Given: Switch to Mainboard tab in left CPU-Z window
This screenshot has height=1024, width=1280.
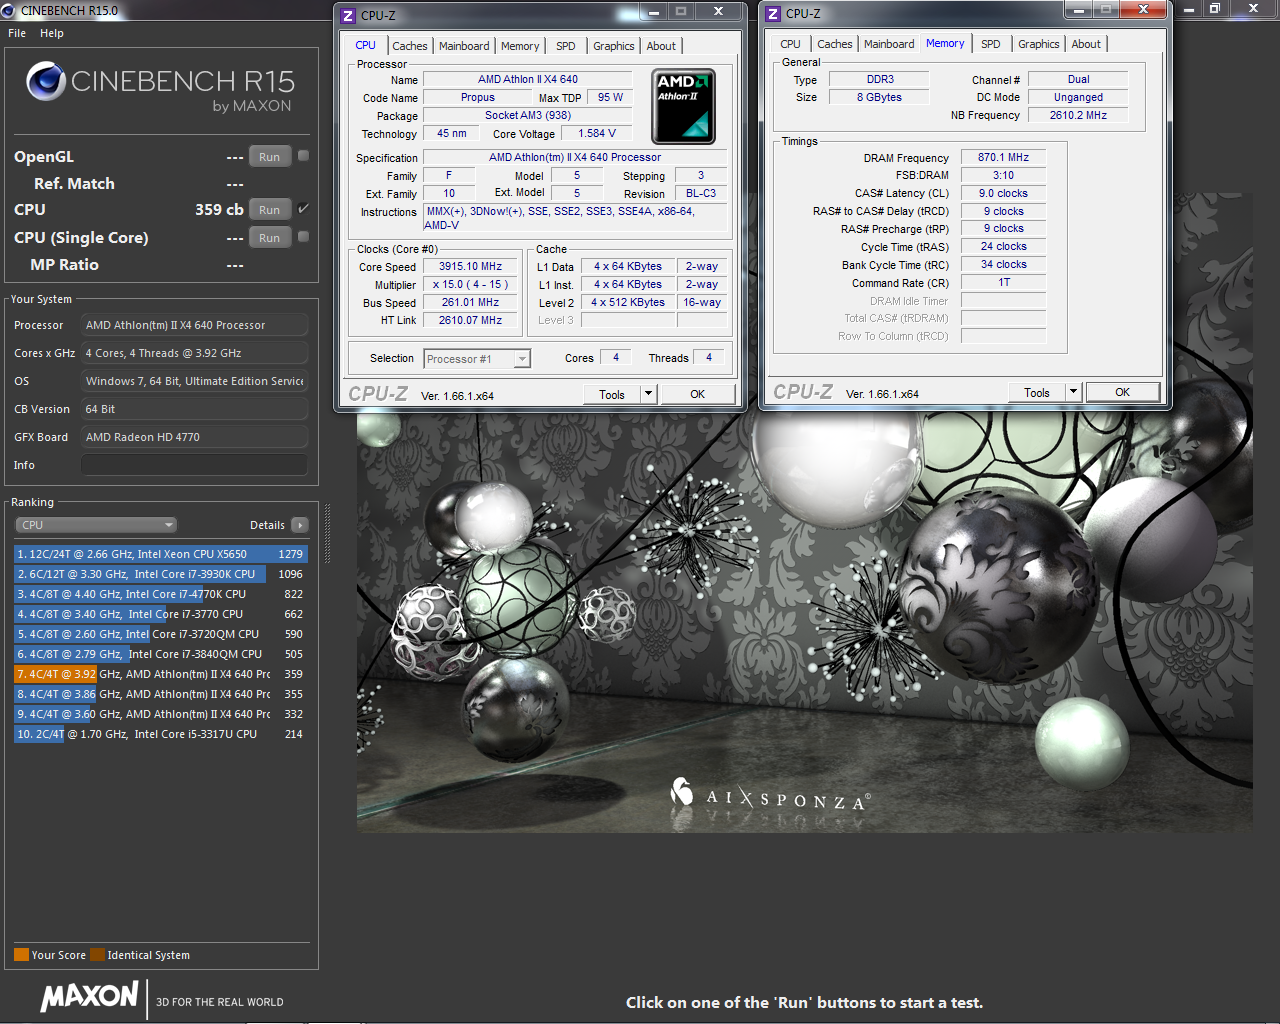Looking at the screenshot, I should (x=464, y=46).
